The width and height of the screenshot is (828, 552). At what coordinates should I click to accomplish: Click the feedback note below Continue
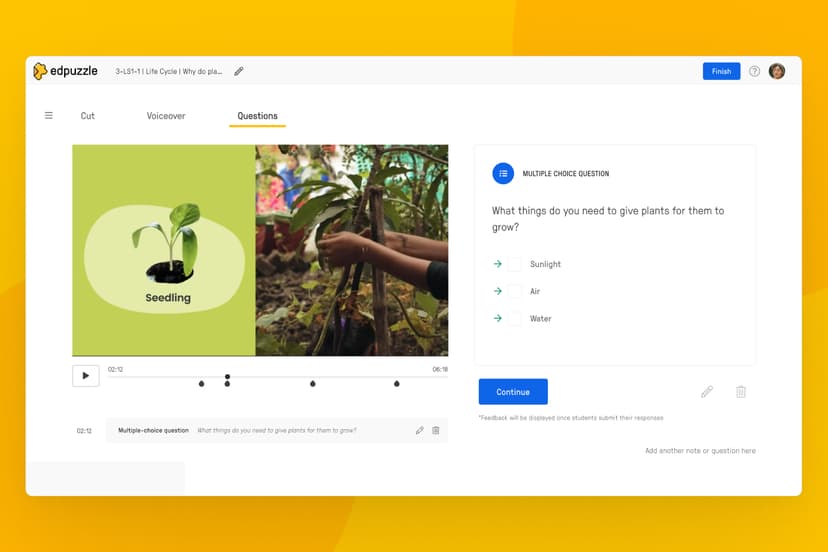571,418
